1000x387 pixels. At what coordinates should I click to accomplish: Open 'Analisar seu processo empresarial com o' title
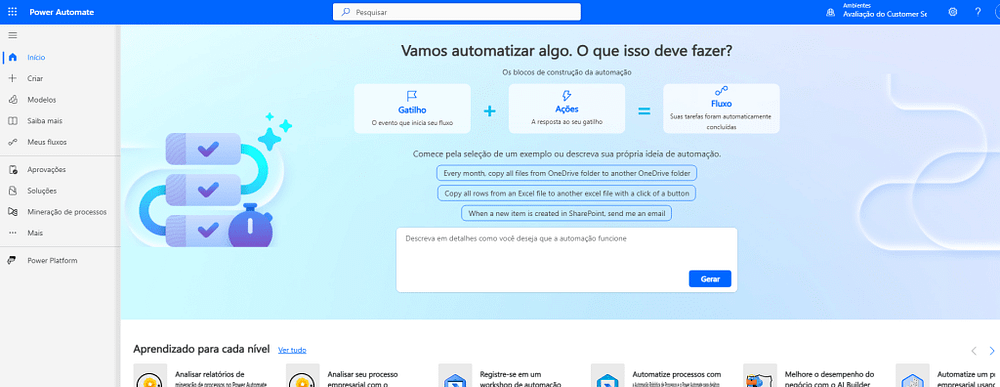(x=363, y=379)
